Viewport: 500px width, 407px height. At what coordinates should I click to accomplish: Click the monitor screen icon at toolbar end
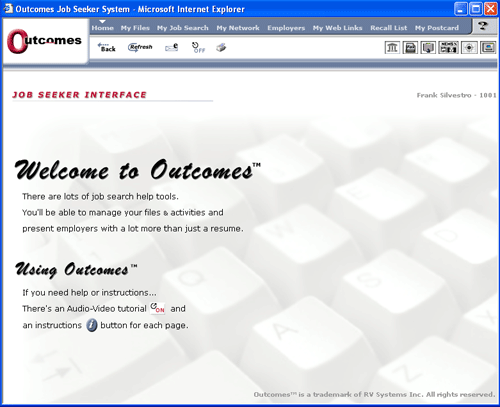(488, 48)
